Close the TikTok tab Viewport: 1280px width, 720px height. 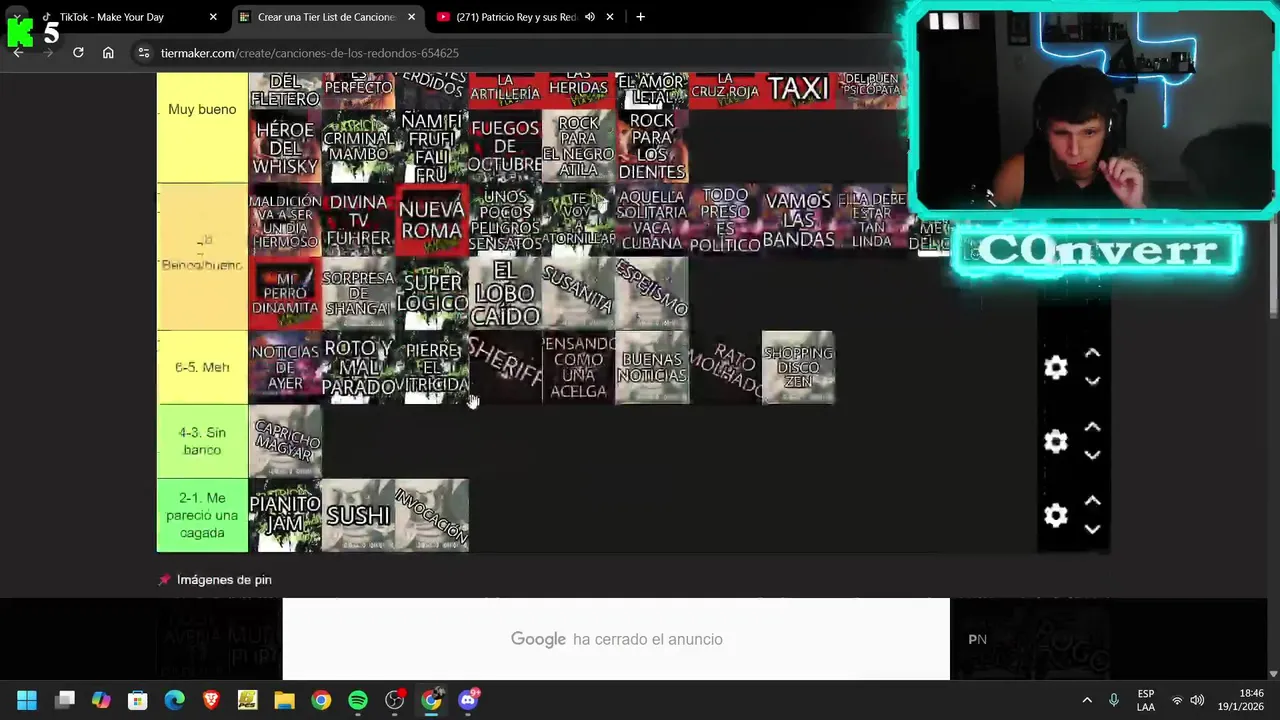pyautogui.click(x=213, y=17)
